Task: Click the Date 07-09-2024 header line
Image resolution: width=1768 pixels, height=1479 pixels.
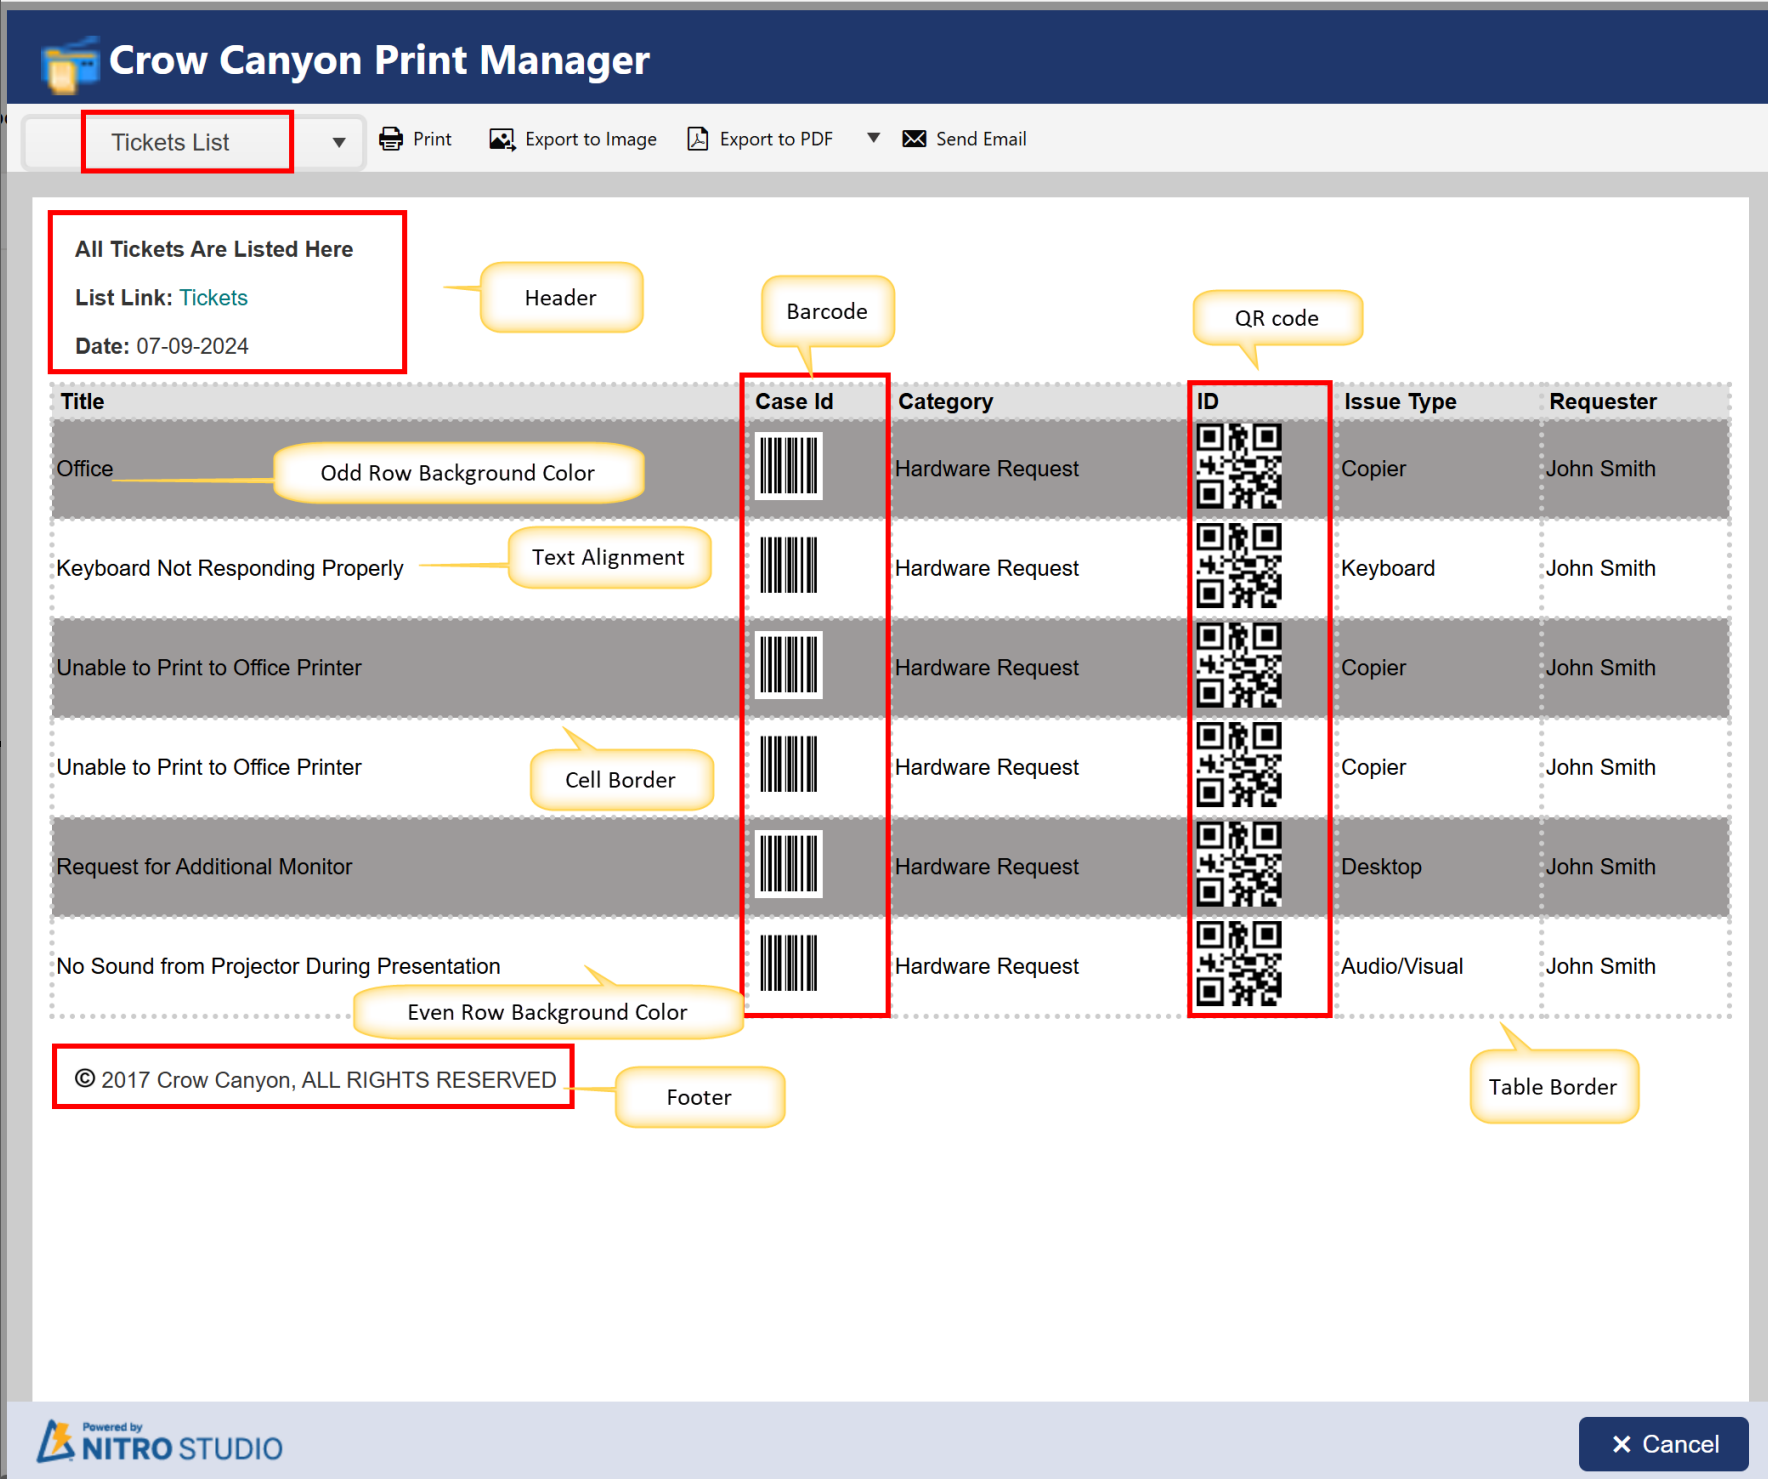Action: click(162, 346)
